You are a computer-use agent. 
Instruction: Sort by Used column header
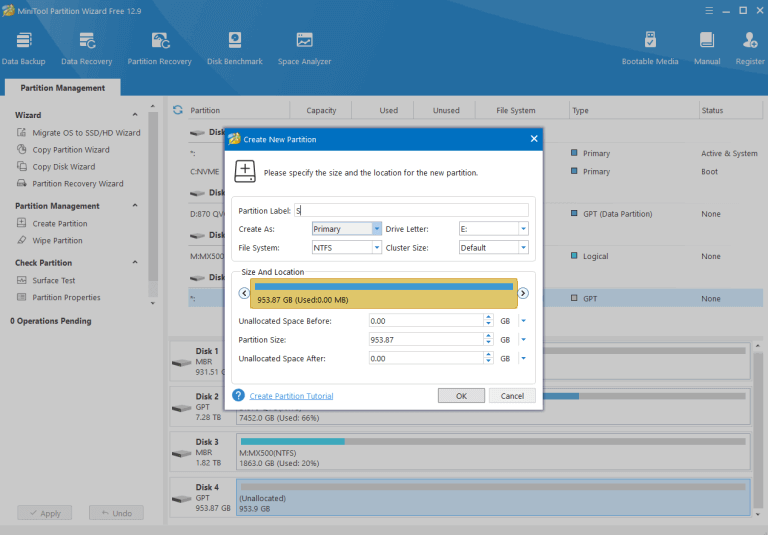383,110
